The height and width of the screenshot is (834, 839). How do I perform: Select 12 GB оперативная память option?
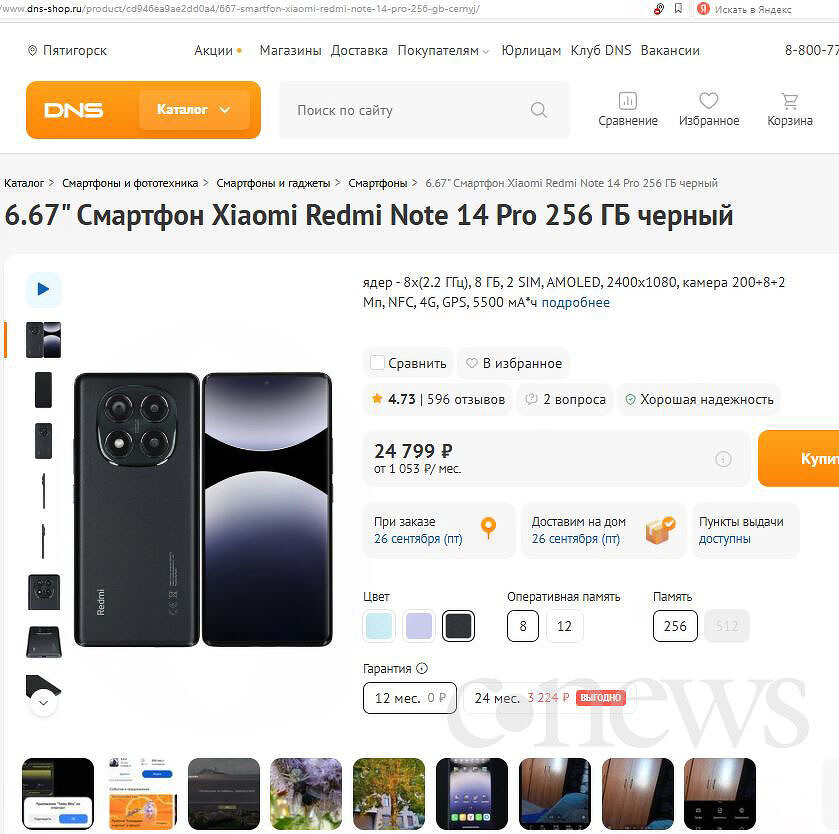[564, 626]
